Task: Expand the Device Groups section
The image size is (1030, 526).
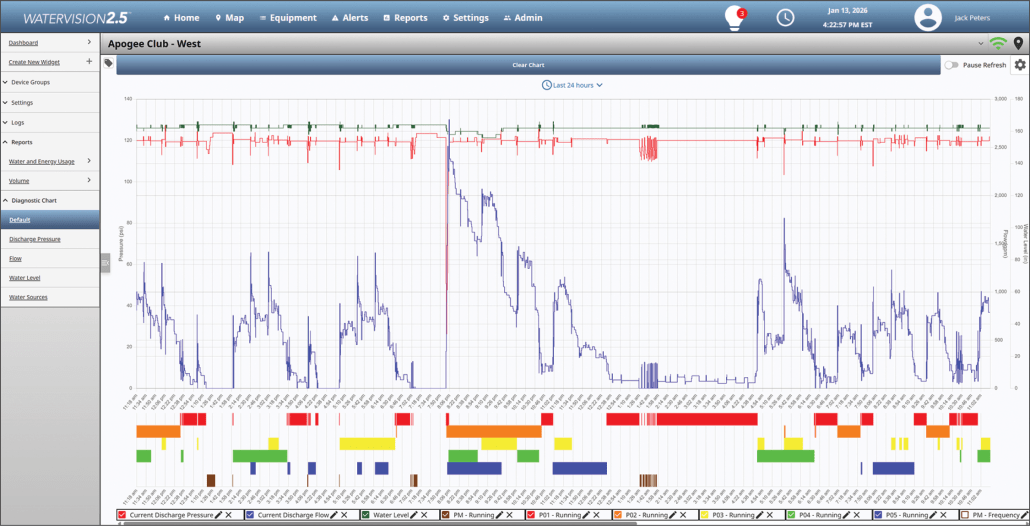Action: pyautogui.click(x=50, y=82)
